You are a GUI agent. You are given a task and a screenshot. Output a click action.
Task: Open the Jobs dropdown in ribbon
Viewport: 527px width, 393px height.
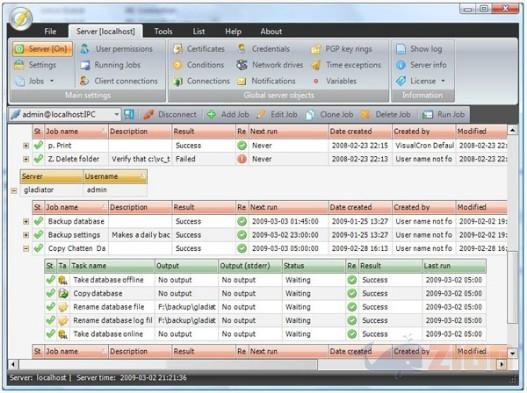pos(34,81)
